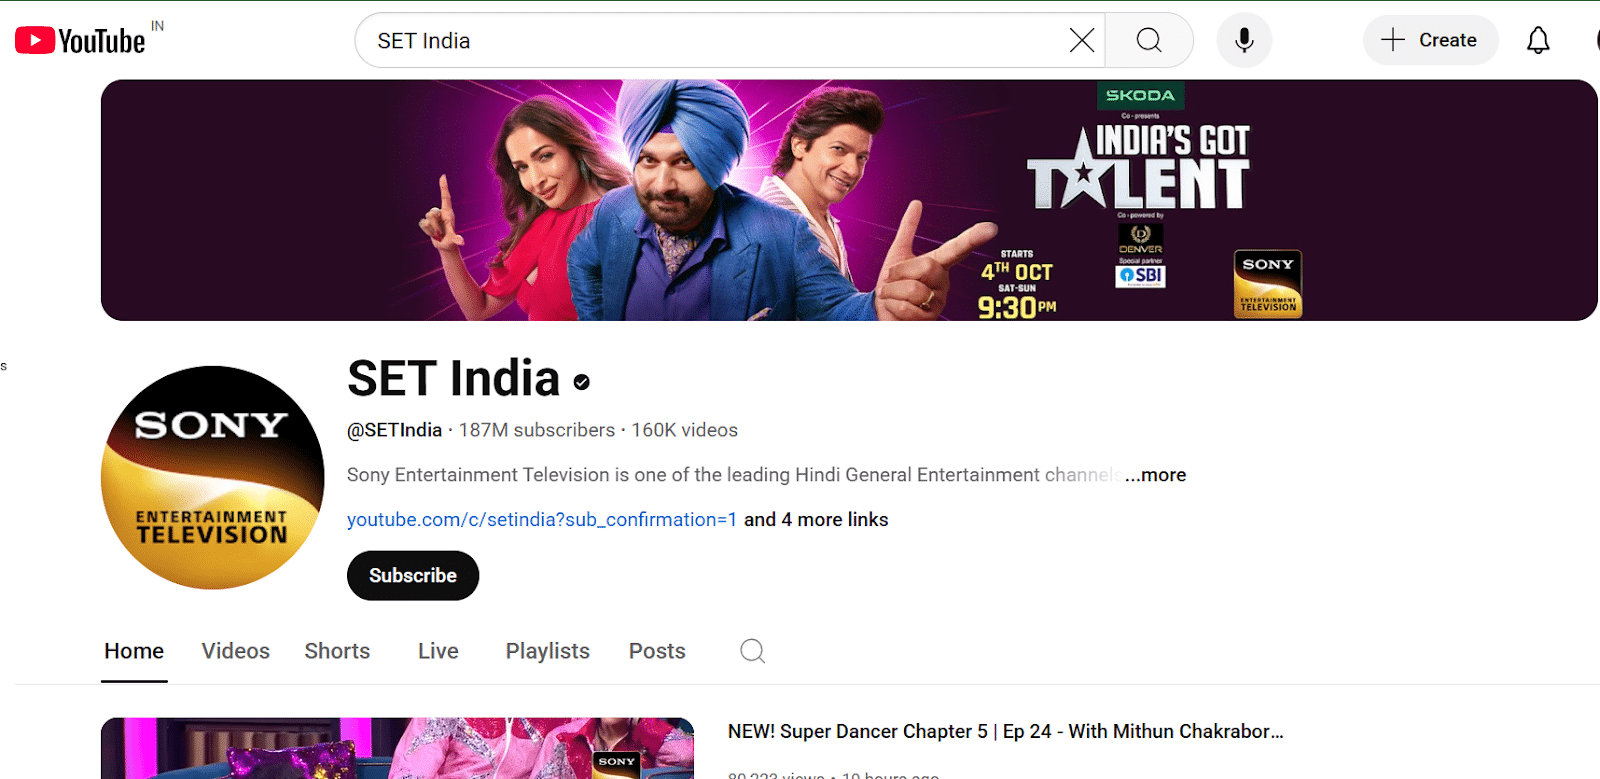Click the SET India verified badge
This screenshot has height=779, width=1600.
pyautogui.click(x=581, y=382)
